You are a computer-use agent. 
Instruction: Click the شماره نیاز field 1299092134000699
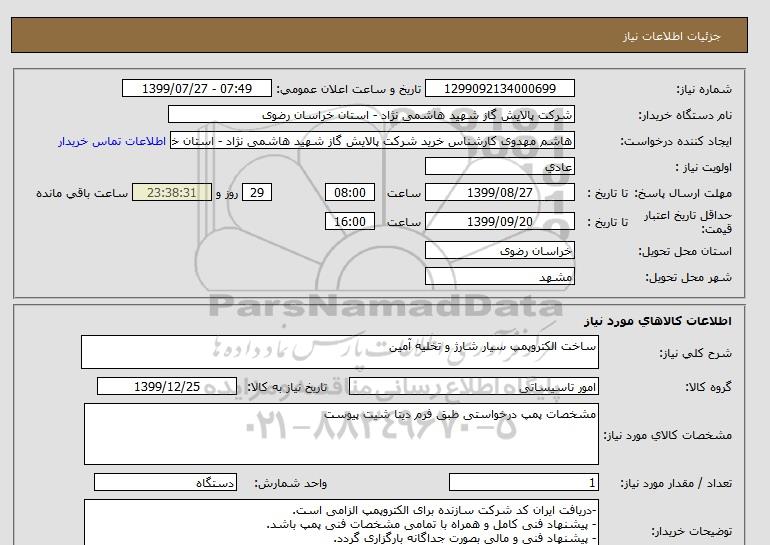pyautogui.click(x=499, y=88)
